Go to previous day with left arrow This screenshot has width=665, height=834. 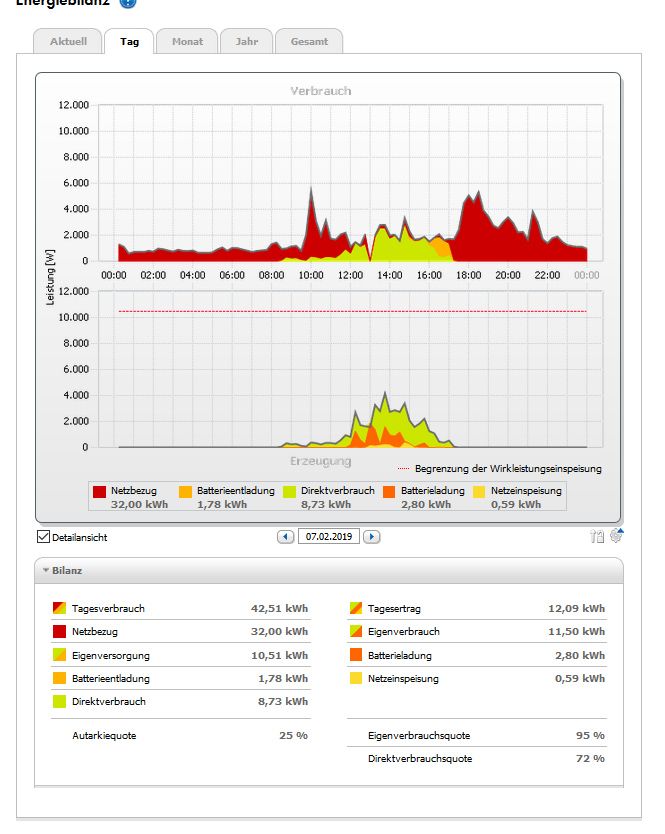[x=285, y=537]
